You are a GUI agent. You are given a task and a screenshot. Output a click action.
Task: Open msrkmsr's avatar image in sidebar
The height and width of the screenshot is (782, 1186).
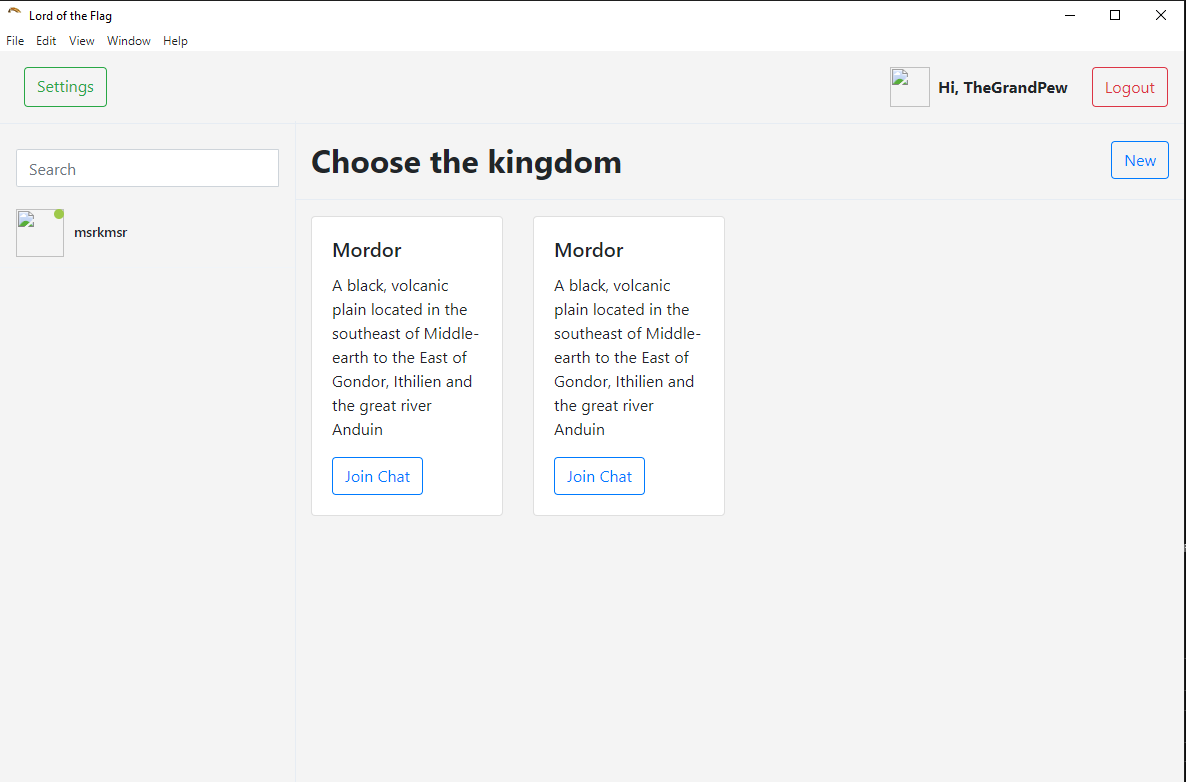39,233
